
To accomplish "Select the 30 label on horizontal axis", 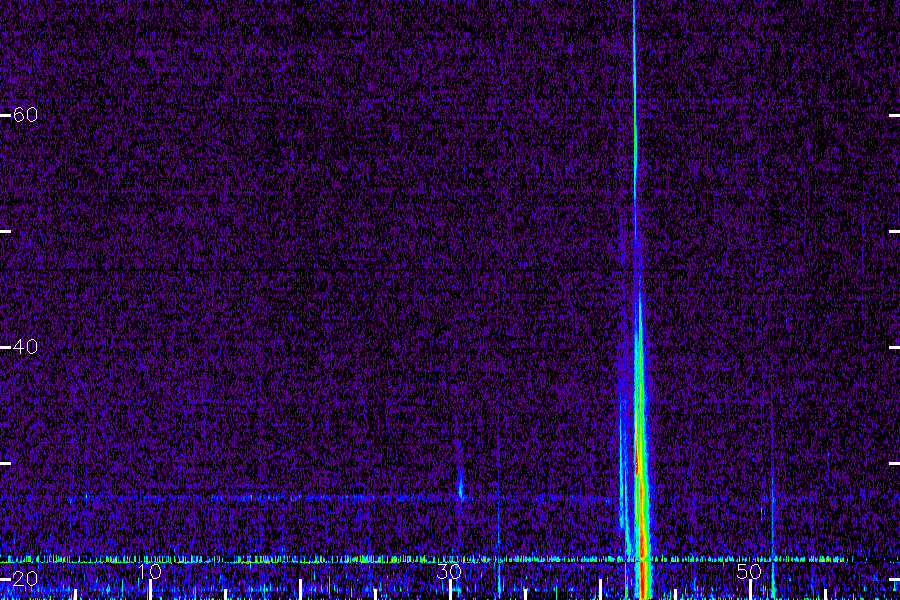I will pyautogui.click(x=449, y=571).
